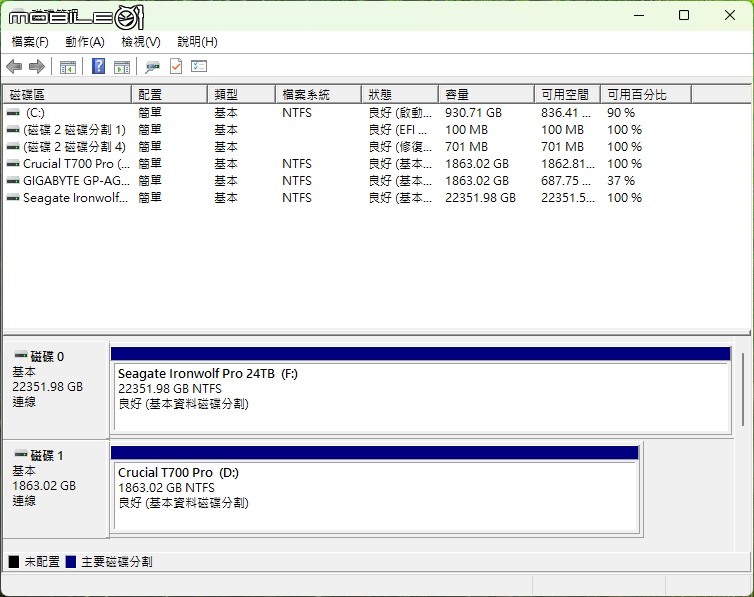Screen dimensions: 754x597
Task: Click the drive icon beside Crucial T700 Pro row
Action: pyautogui.click(x=13, y=164)
